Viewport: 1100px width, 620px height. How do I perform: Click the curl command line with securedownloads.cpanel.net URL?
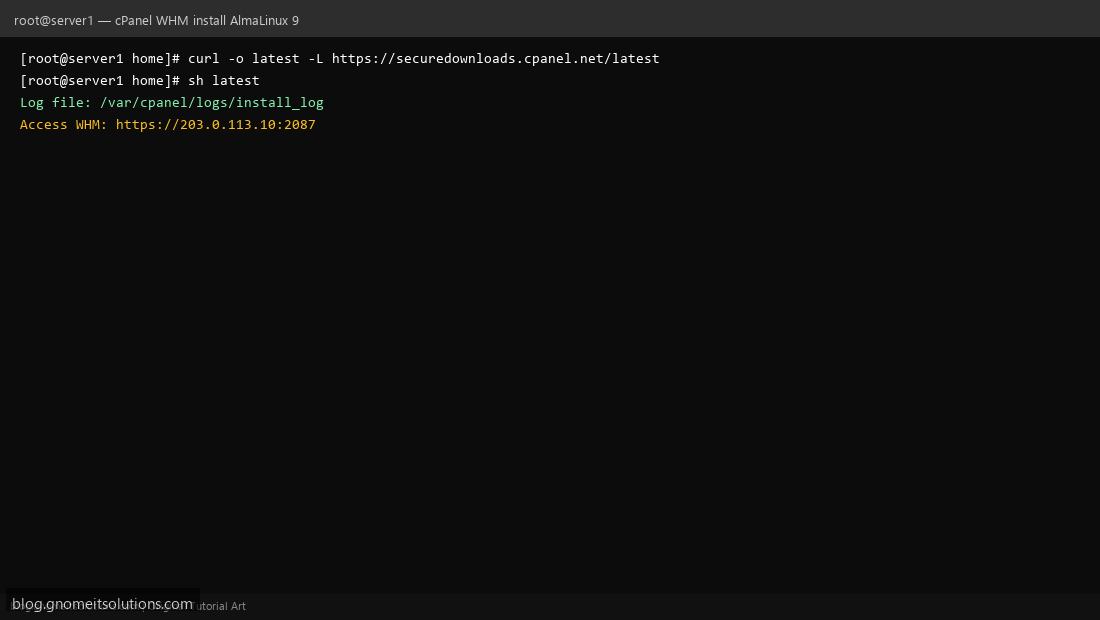coord(340,58)
